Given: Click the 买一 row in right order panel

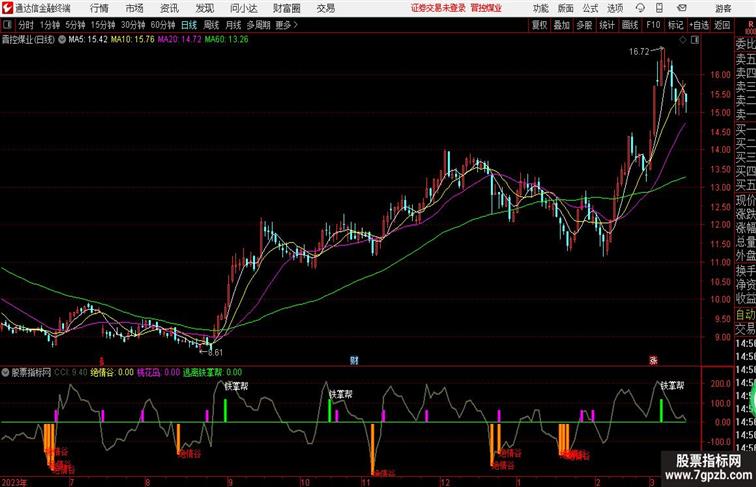Looking at the screenshot, I should point(745,130).
